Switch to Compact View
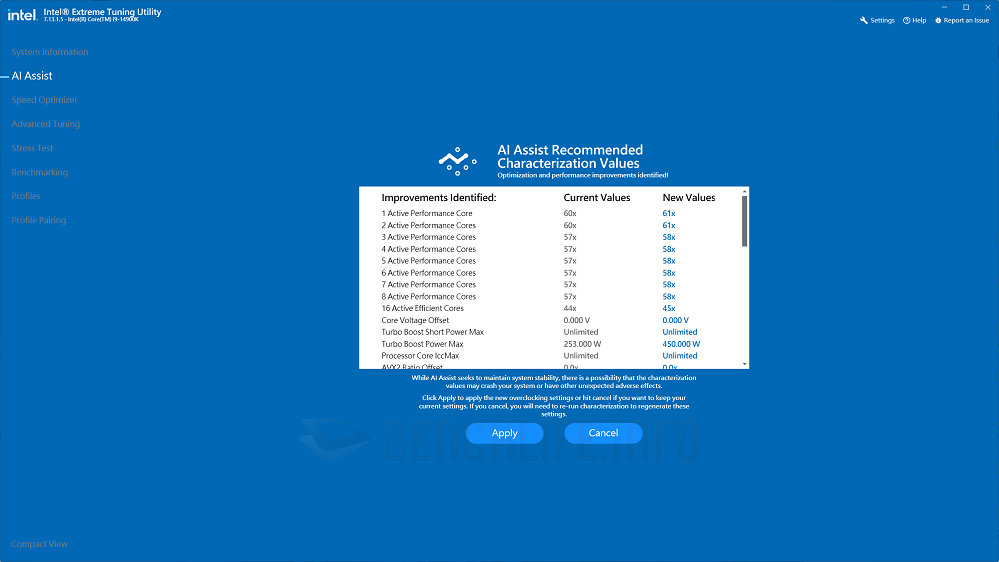 [x=39, y=544]
